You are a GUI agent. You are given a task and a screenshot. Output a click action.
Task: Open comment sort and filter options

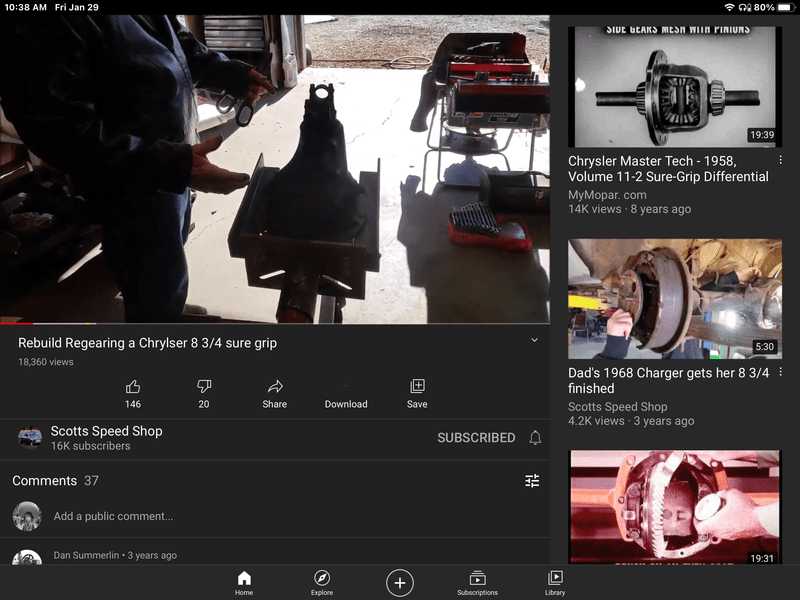pos(532,481)
